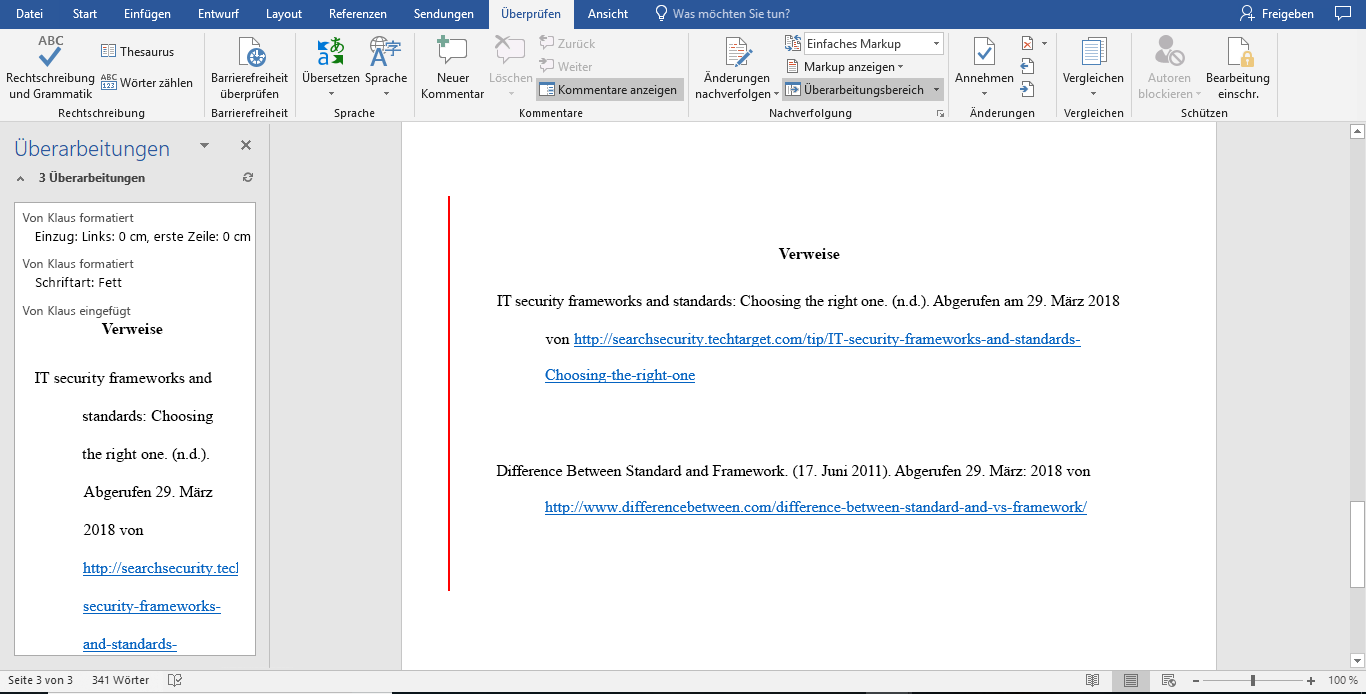The width and height of the screenshot is (1366, 694).
Task: Switch to the Einfügen tab
Action: coord(147,14)
